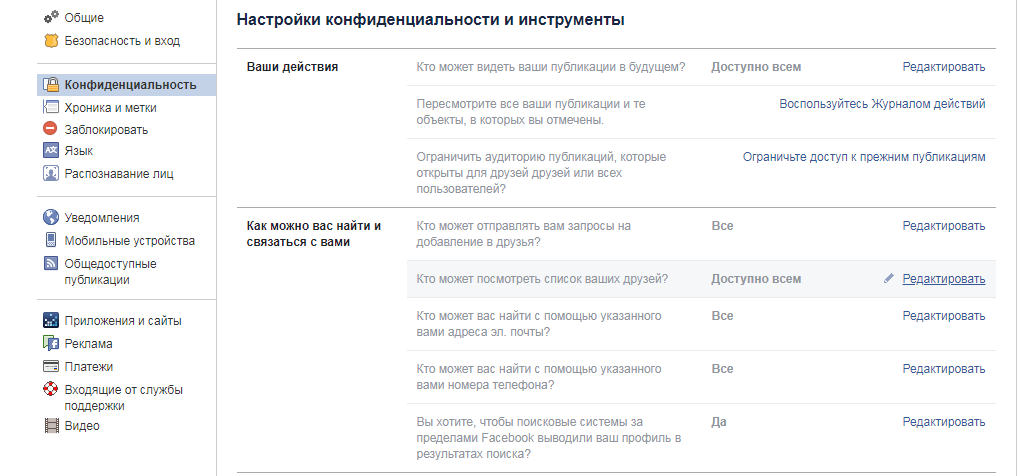The width and height of the screenshot is (1021, 476).
Task: Click the globe icon for Уведомления
Action: point(51,217)
